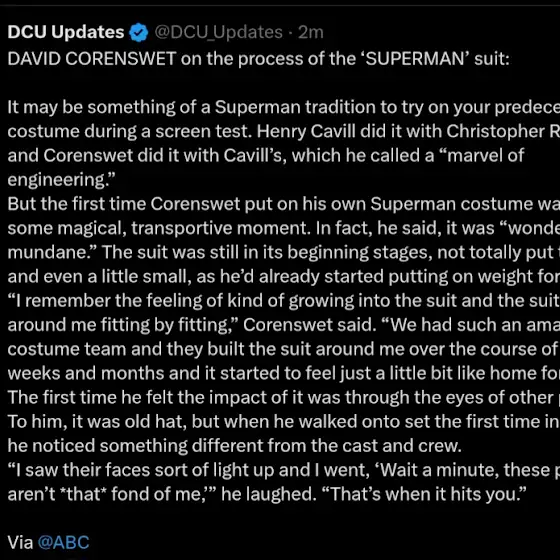Click the word 'engineering.' in the post

tap(62, 180)
